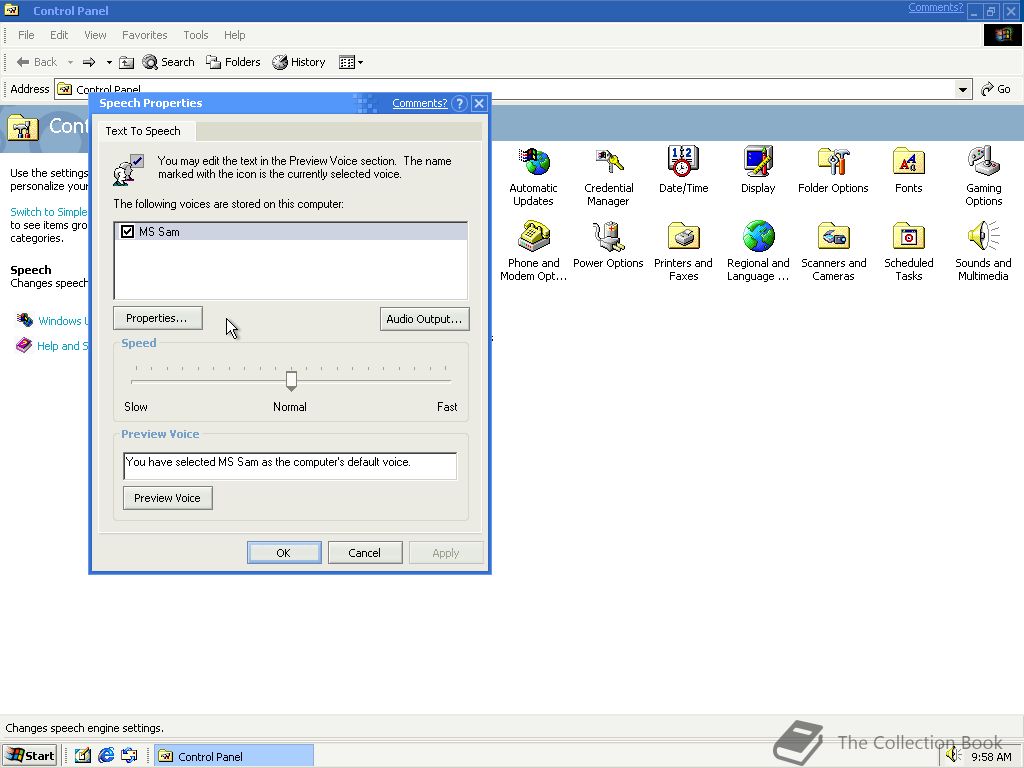This screenshot has width=1024, height=768.
Task: Open the History toolbar button
Action: pyautogui.click(x=299, y=62)
